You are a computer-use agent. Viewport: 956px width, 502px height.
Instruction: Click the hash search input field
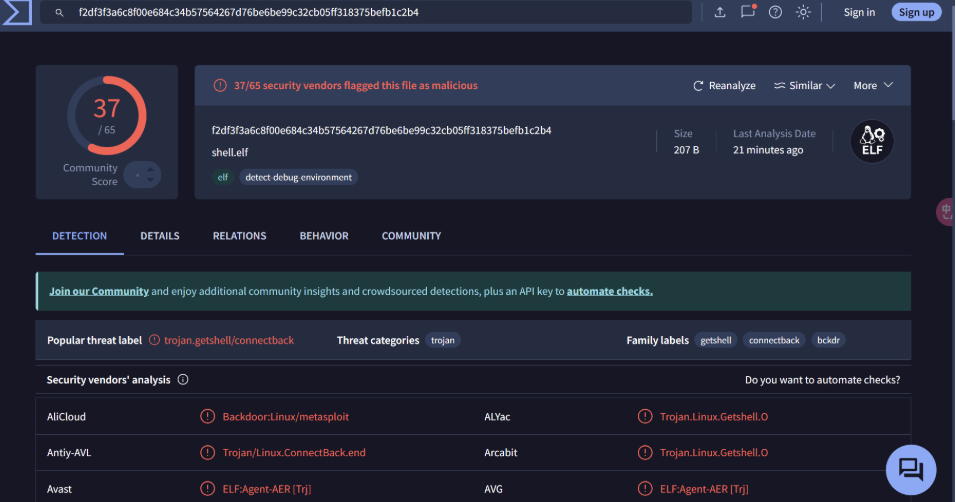(x=366, y=12)
